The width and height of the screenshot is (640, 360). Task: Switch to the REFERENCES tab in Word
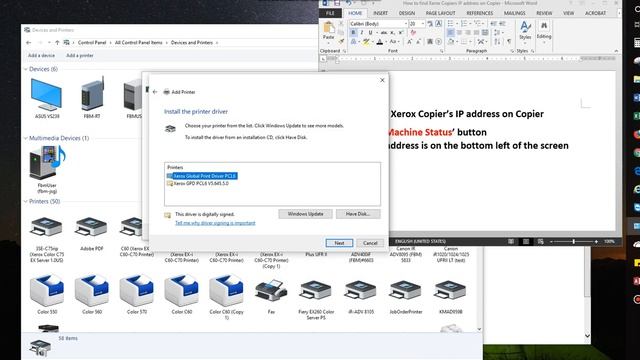480,13
